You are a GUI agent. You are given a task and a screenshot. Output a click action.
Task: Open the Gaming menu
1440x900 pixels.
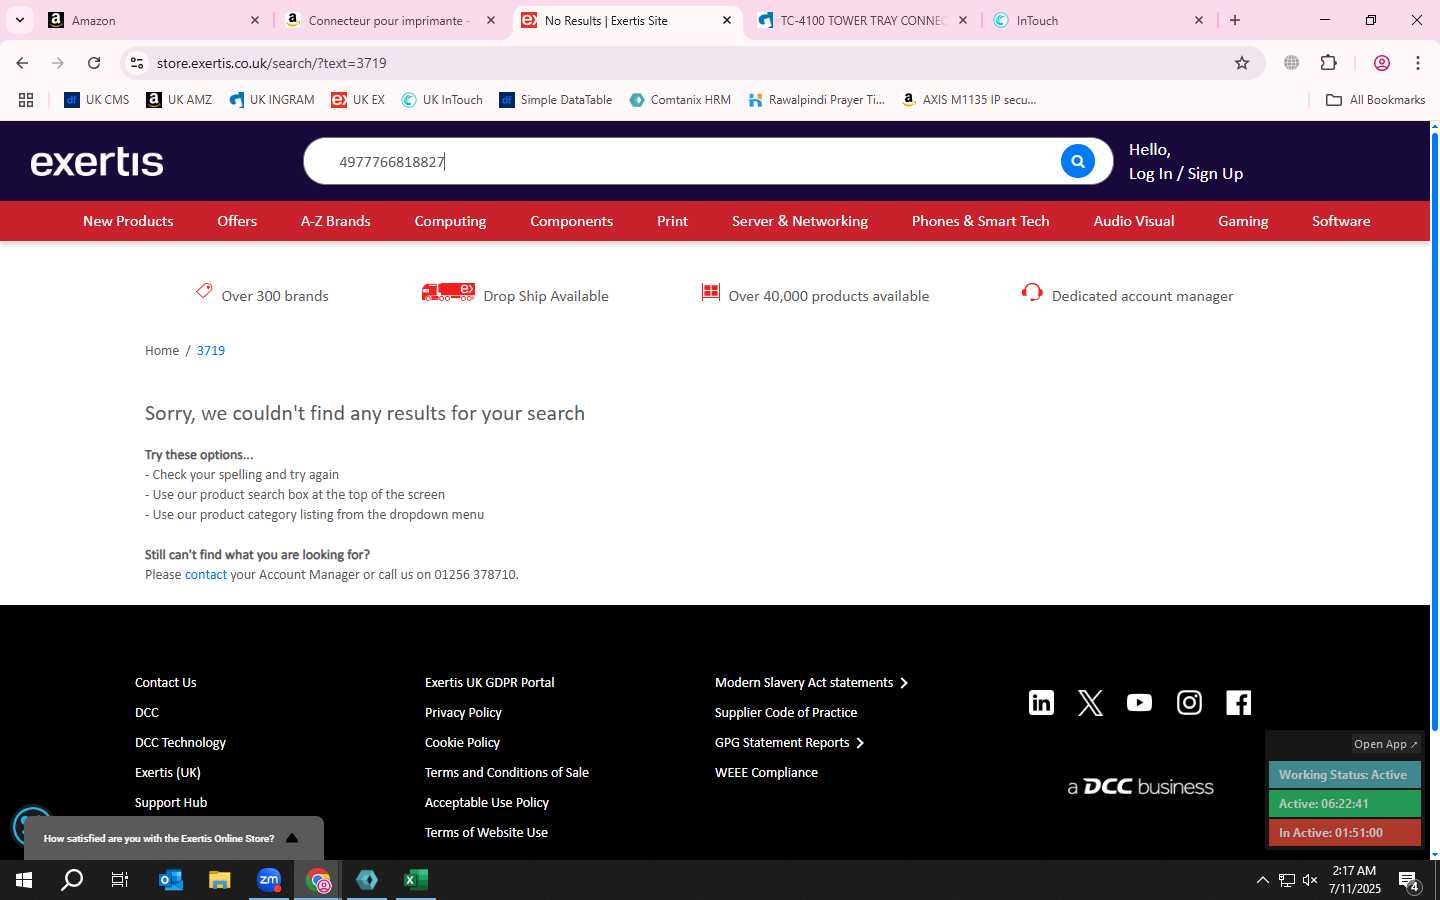point(1243,221)
